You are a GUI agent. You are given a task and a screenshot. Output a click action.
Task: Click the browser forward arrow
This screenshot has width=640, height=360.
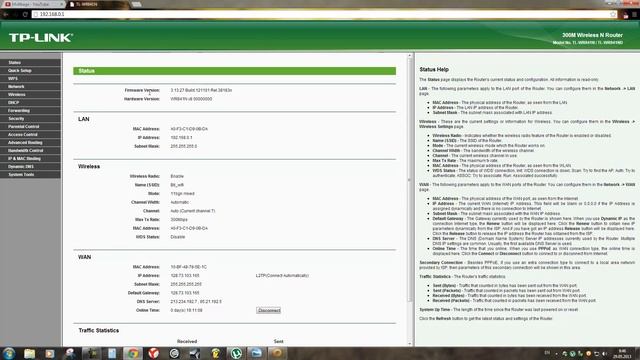coord(16,14)
